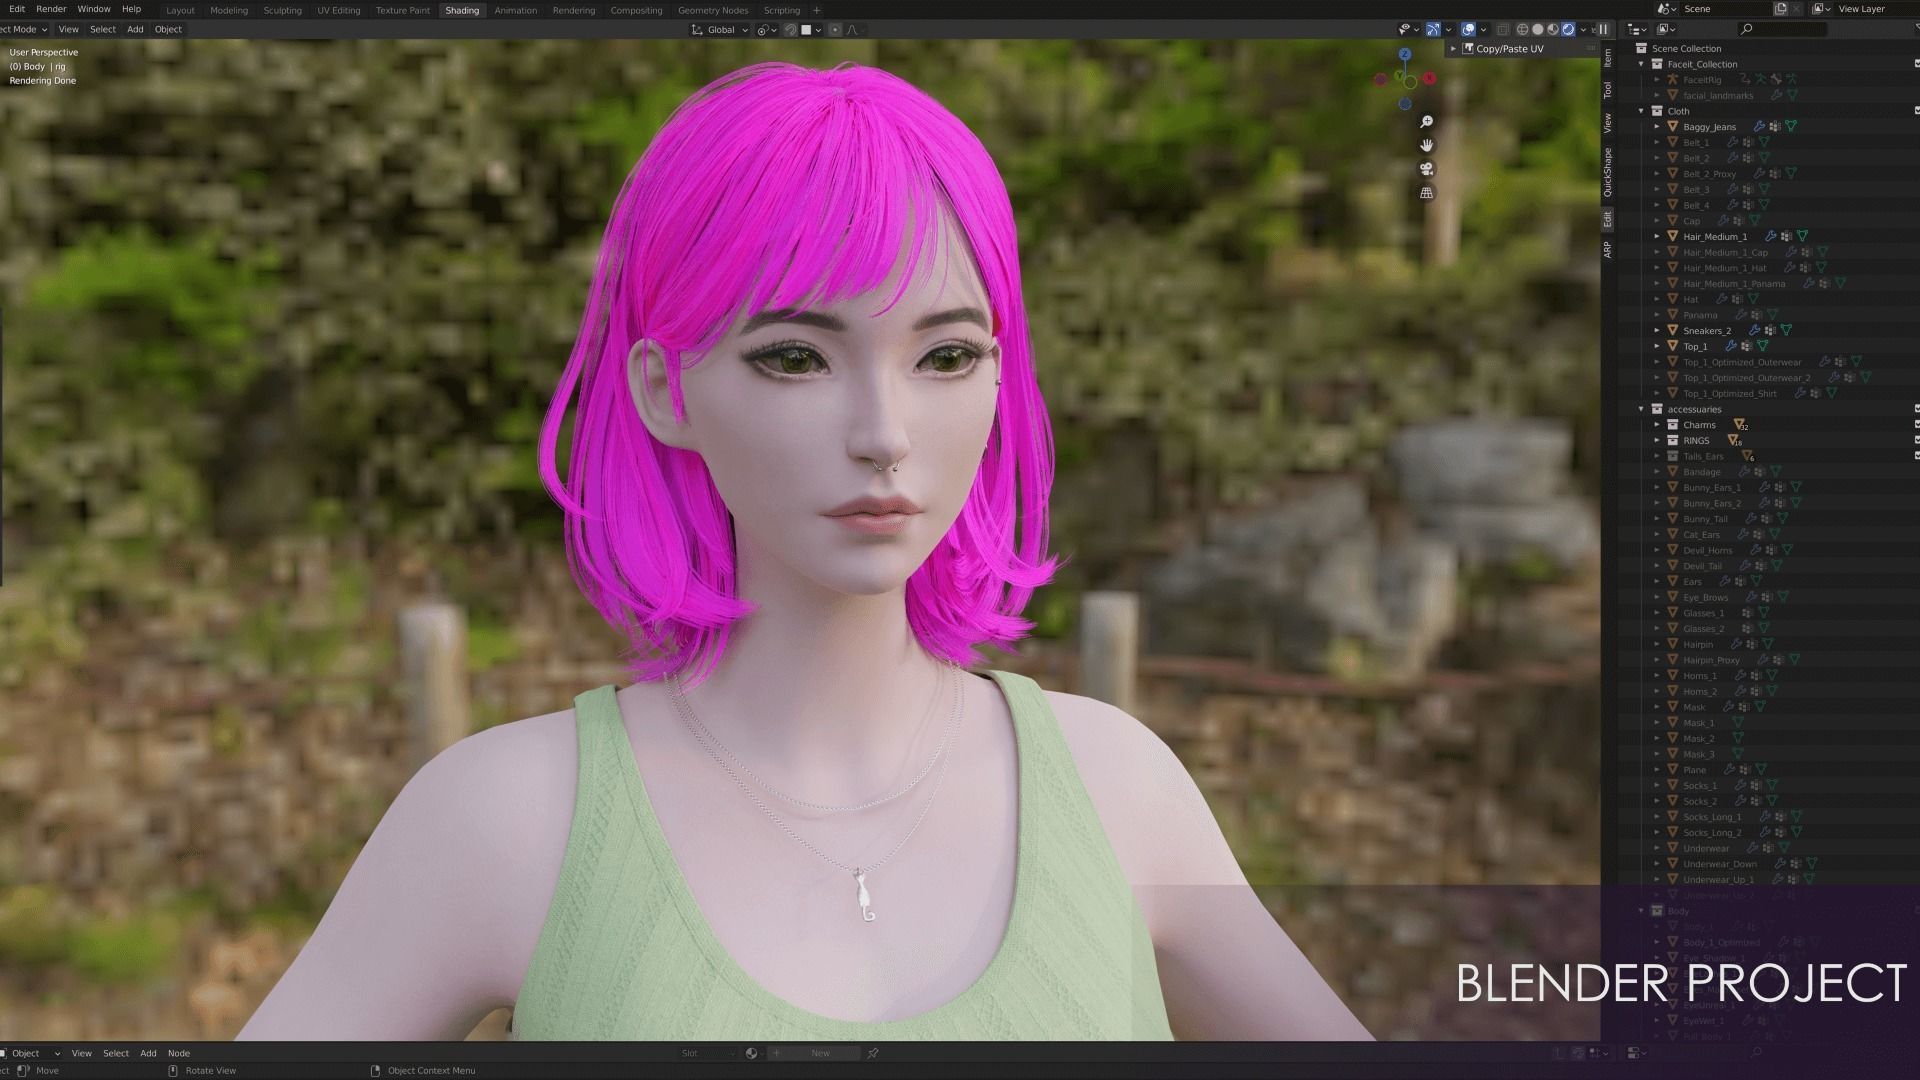Select material preview shading mode
Image resolution: width=1920 pixels, height=1080 pixels.
click(1552, 29)
